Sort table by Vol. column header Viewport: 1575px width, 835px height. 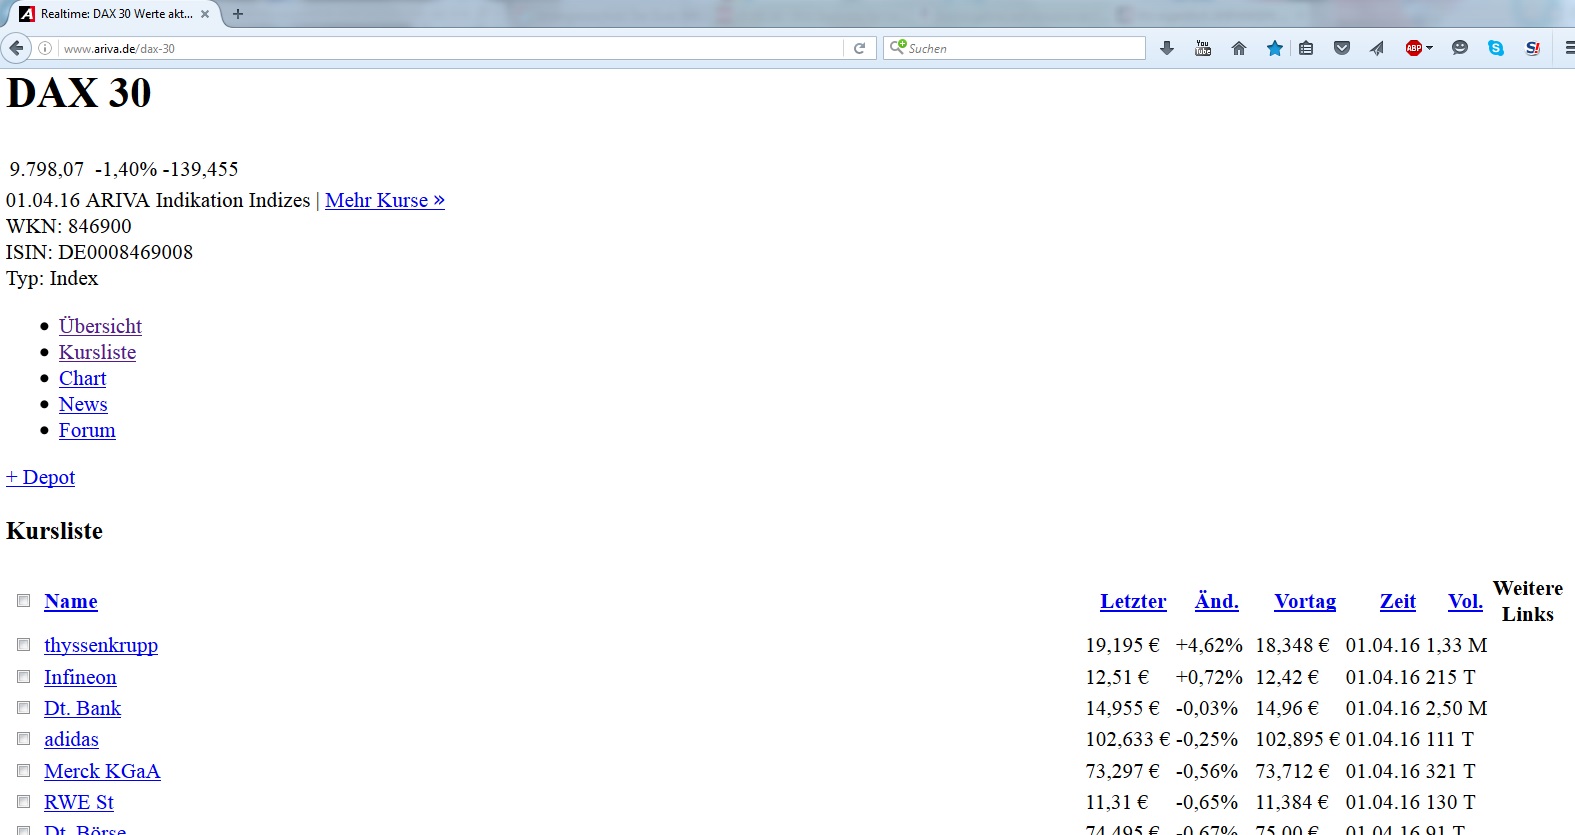coord(1465,601)
